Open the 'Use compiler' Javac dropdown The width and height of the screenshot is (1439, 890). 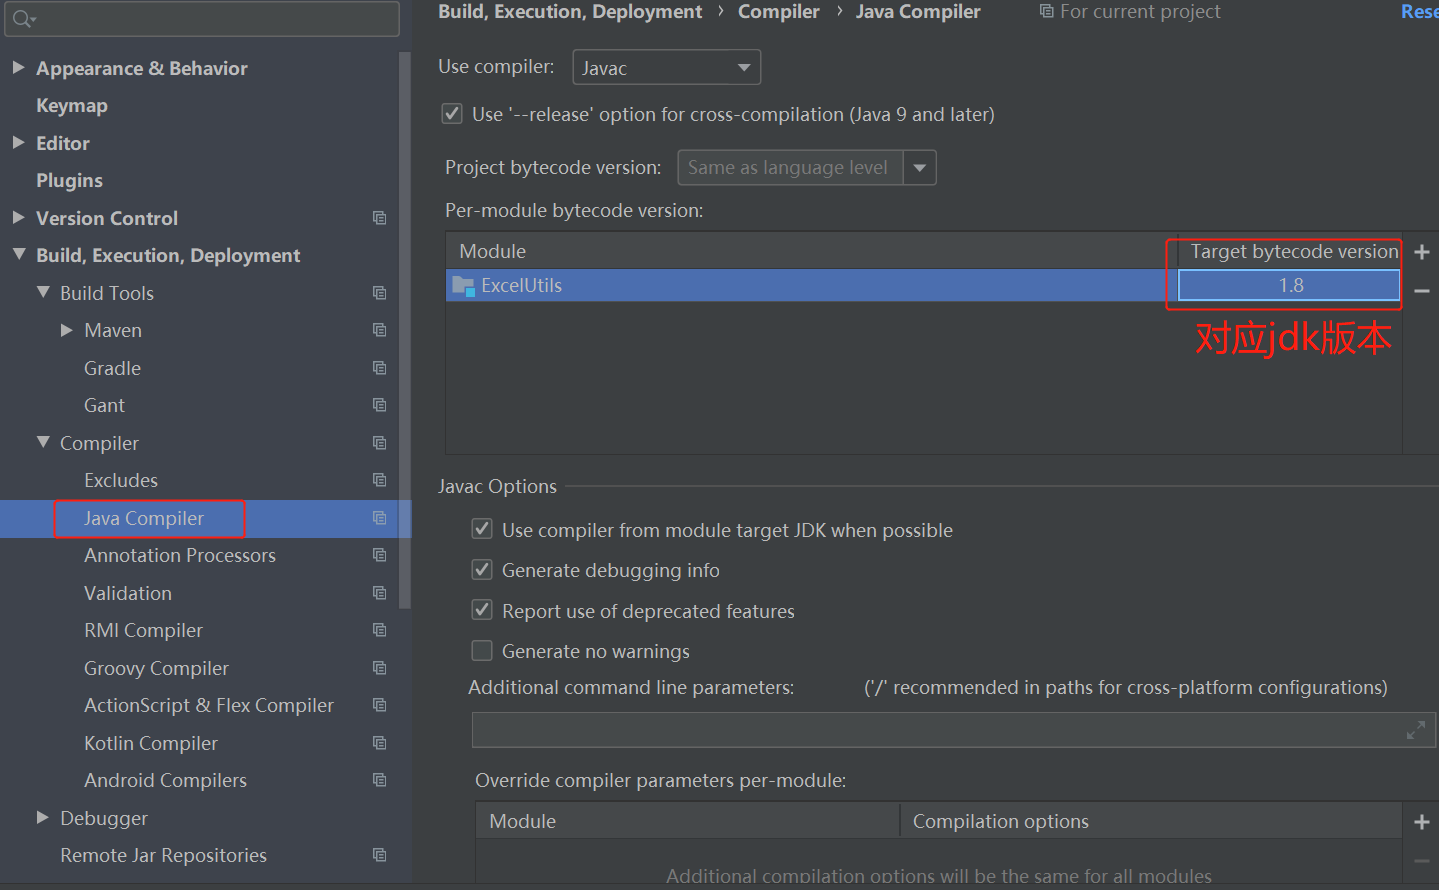[x=743, y=66]
